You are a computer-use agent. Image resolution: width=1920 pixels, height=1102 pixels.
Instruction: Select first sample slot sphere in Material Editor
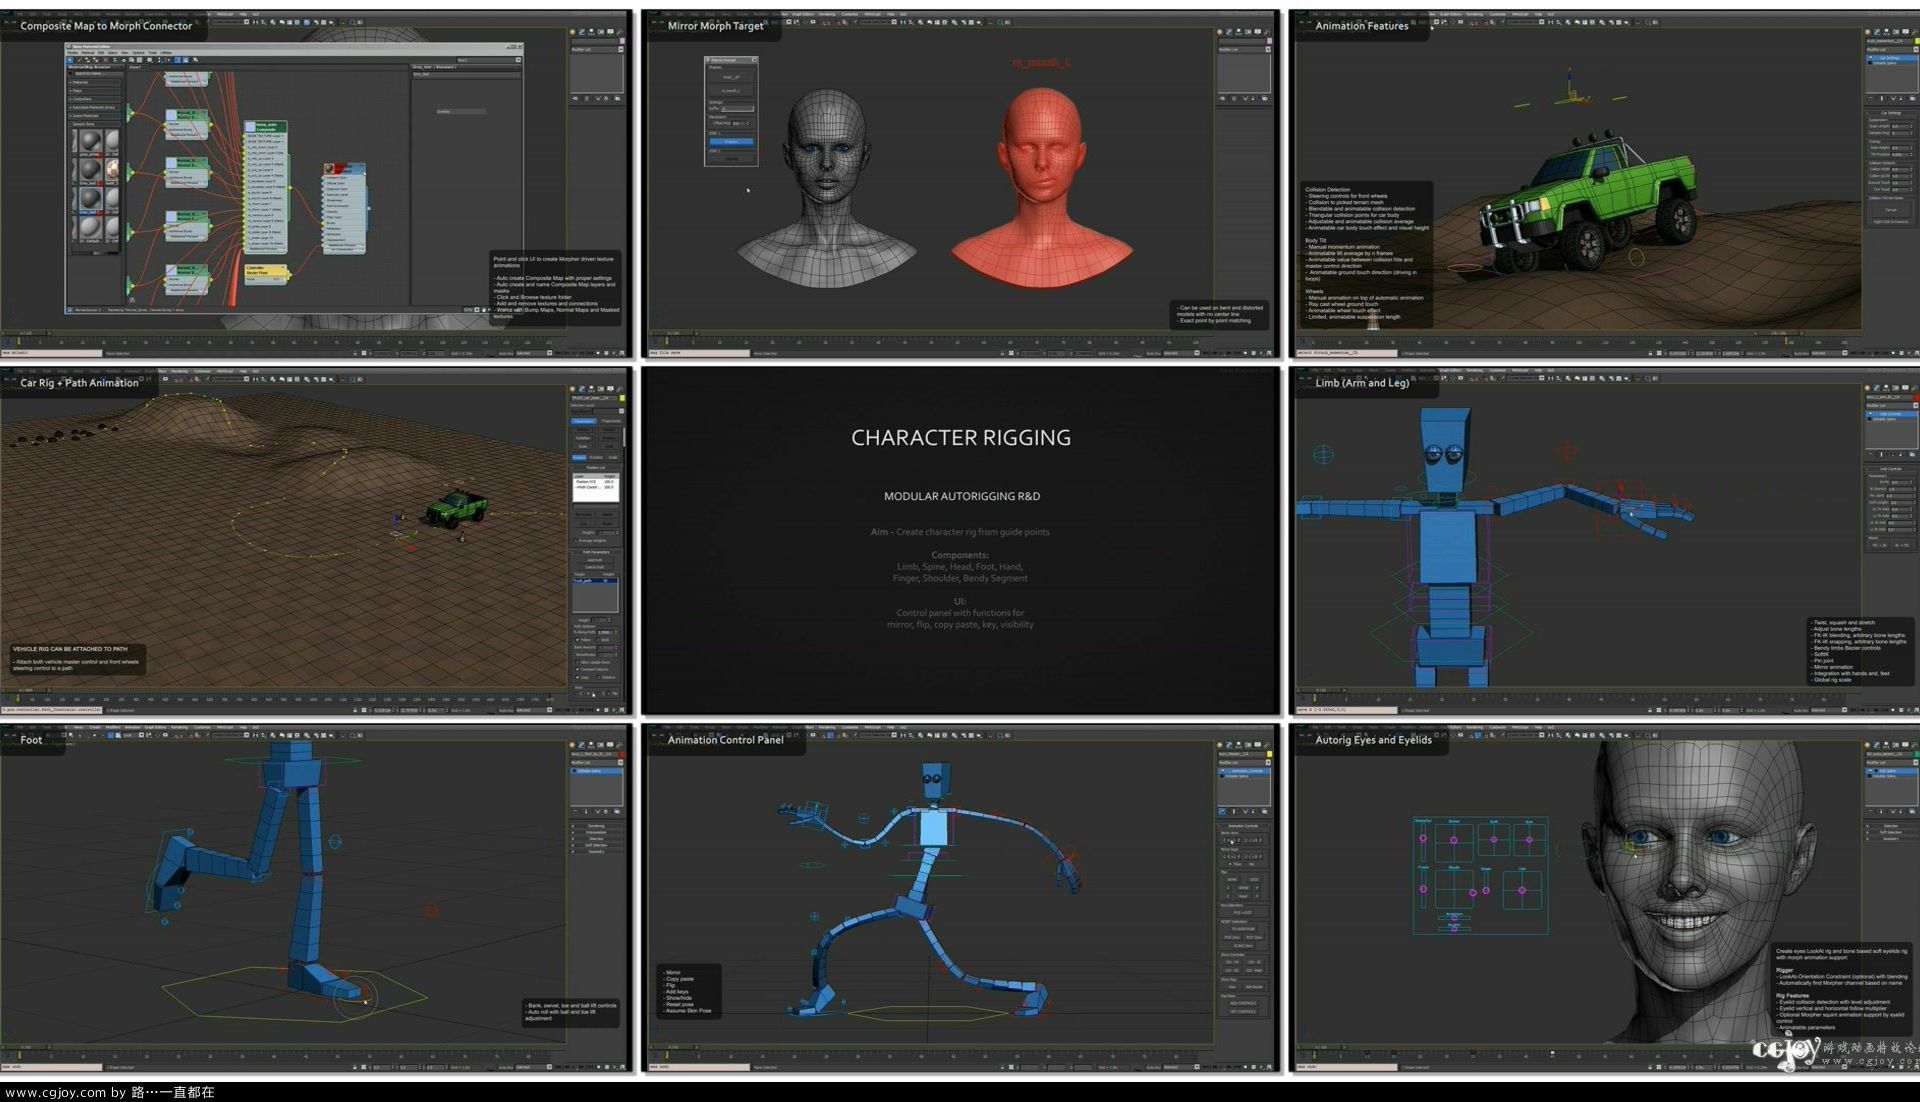coord(91,141)
